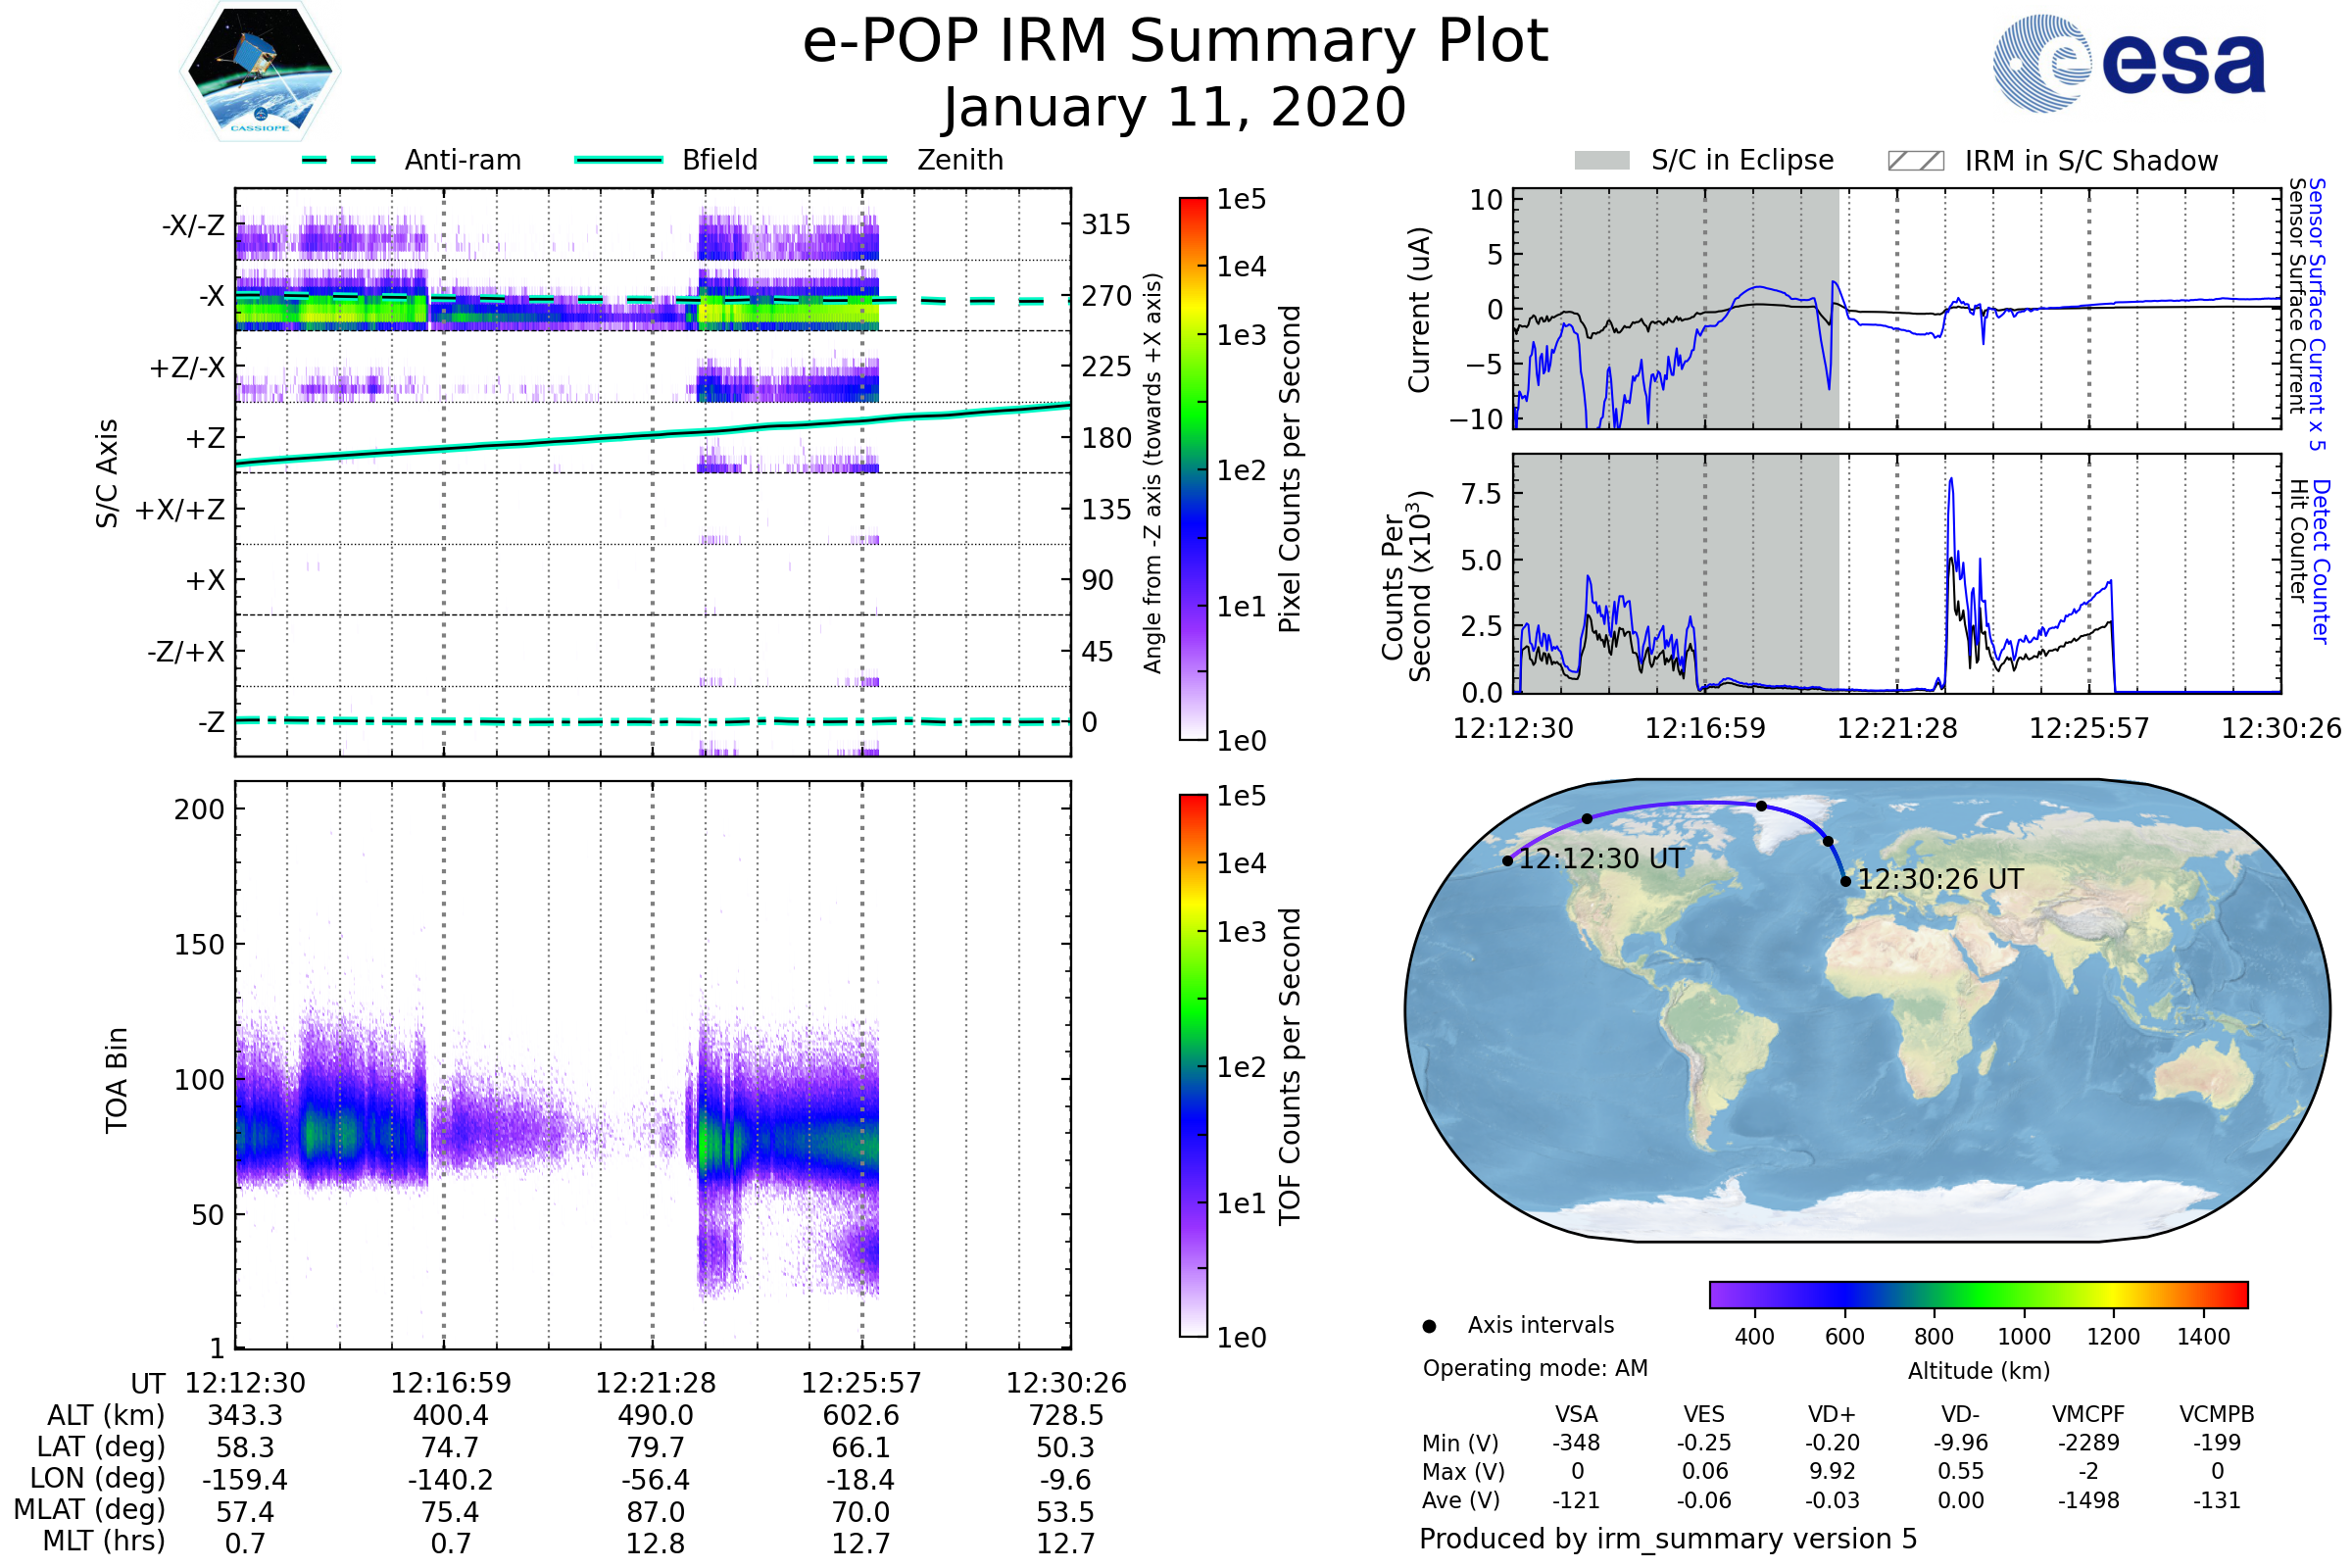The width and height of the screenshot is (2352, 1568).
Task: Click the Operating mode: AM text
Action: coord(1534,1368)
